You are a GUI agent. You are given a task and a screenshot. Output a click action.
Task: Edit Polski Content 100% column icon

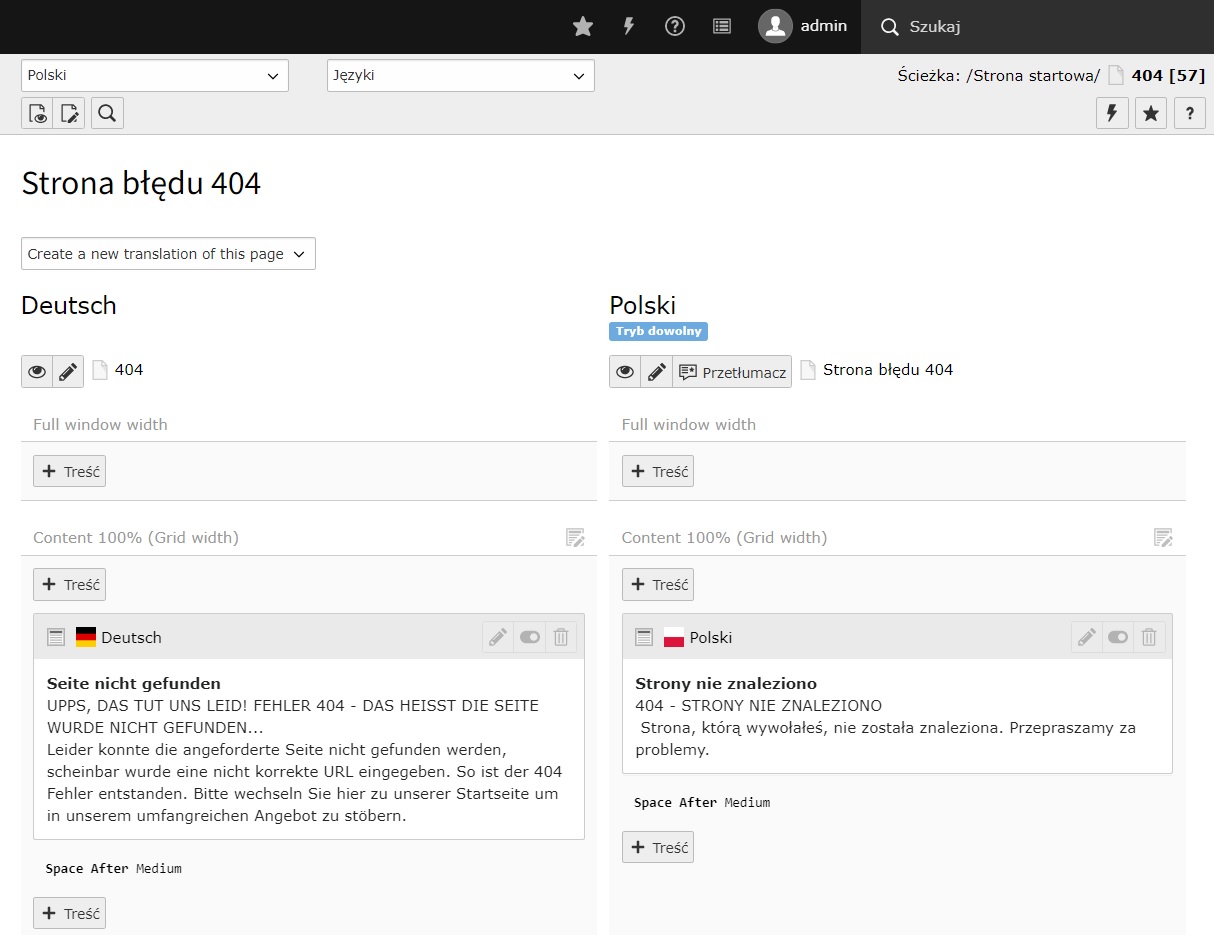pos(1163,538)
